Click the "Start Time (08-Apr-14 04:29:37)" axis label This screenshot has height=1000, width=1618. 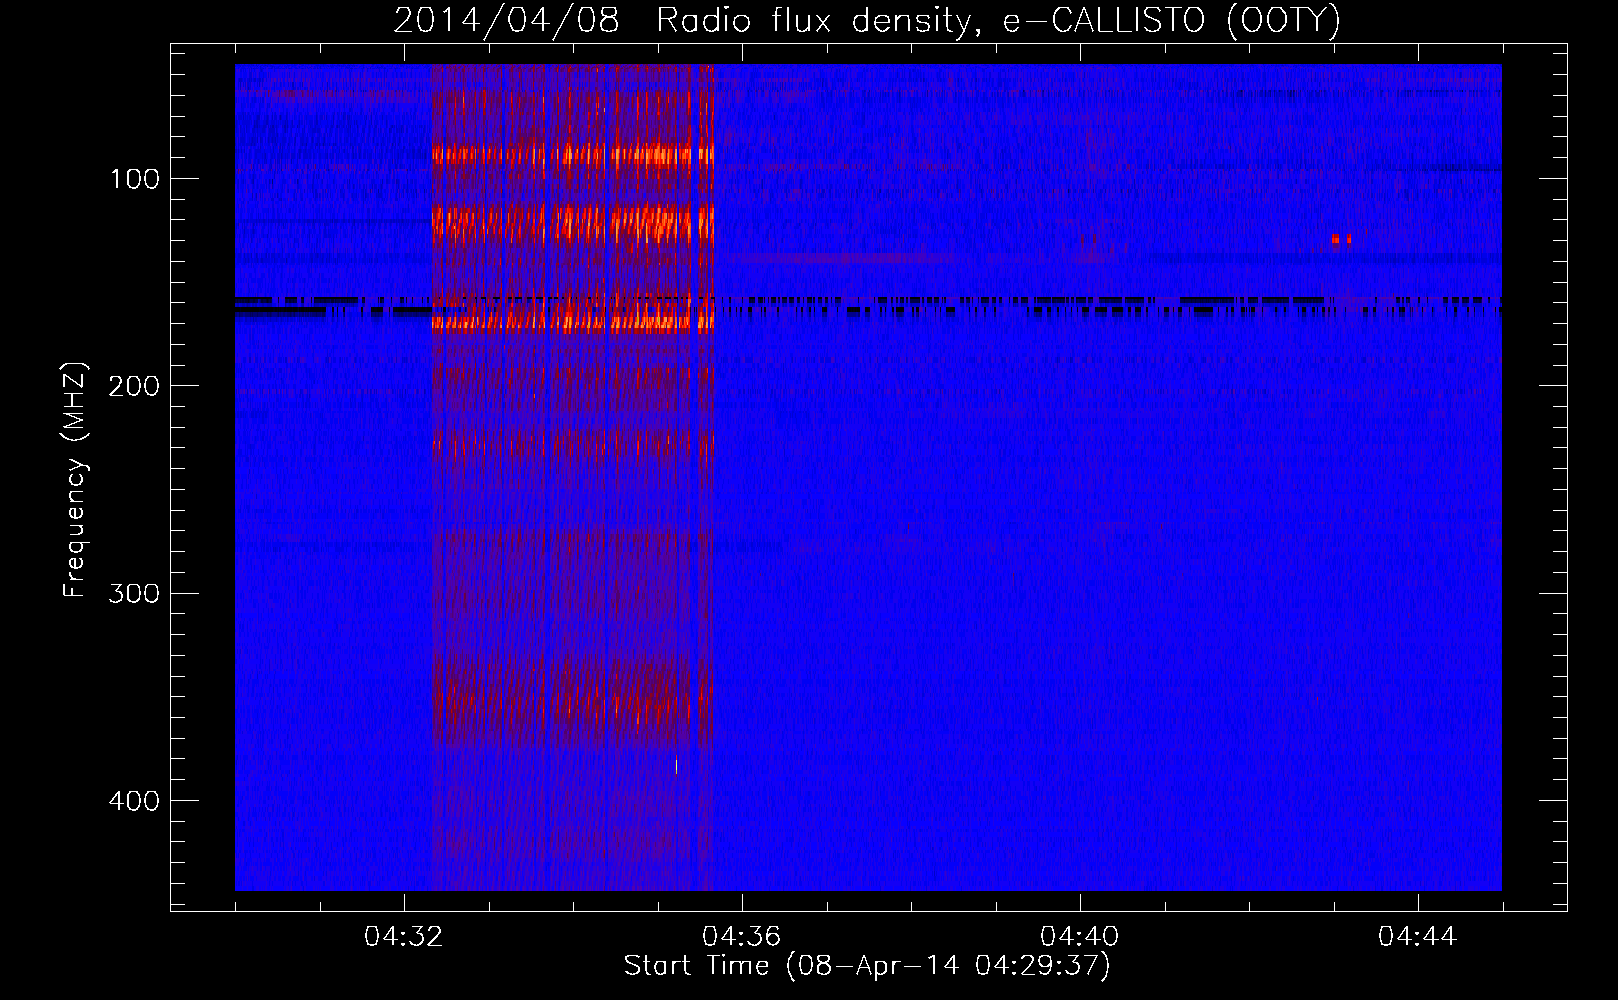(x=867, y=966)
